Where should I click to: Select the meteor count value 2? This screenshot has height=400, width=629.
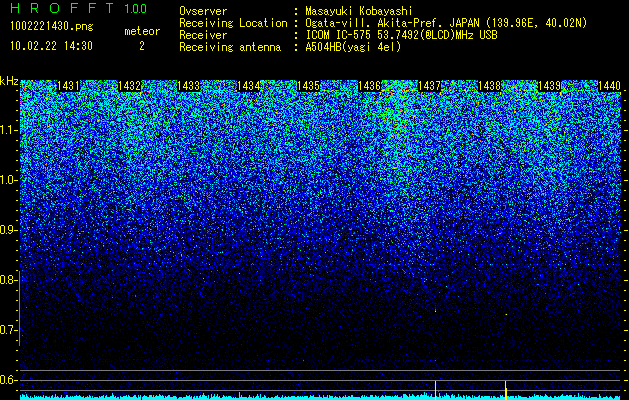[142, 46]
